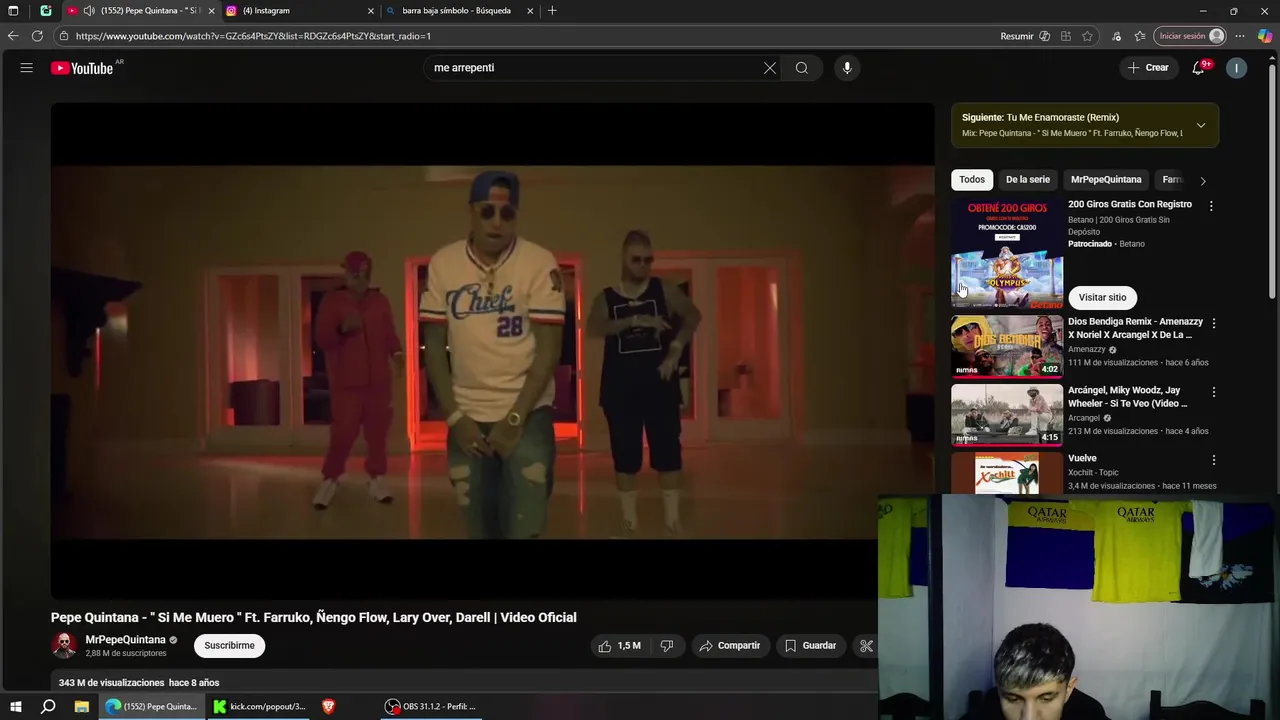Viewport: 1280px width, 720px height.
Task: Start voice search with the microphone
Action: click(847, 68)
